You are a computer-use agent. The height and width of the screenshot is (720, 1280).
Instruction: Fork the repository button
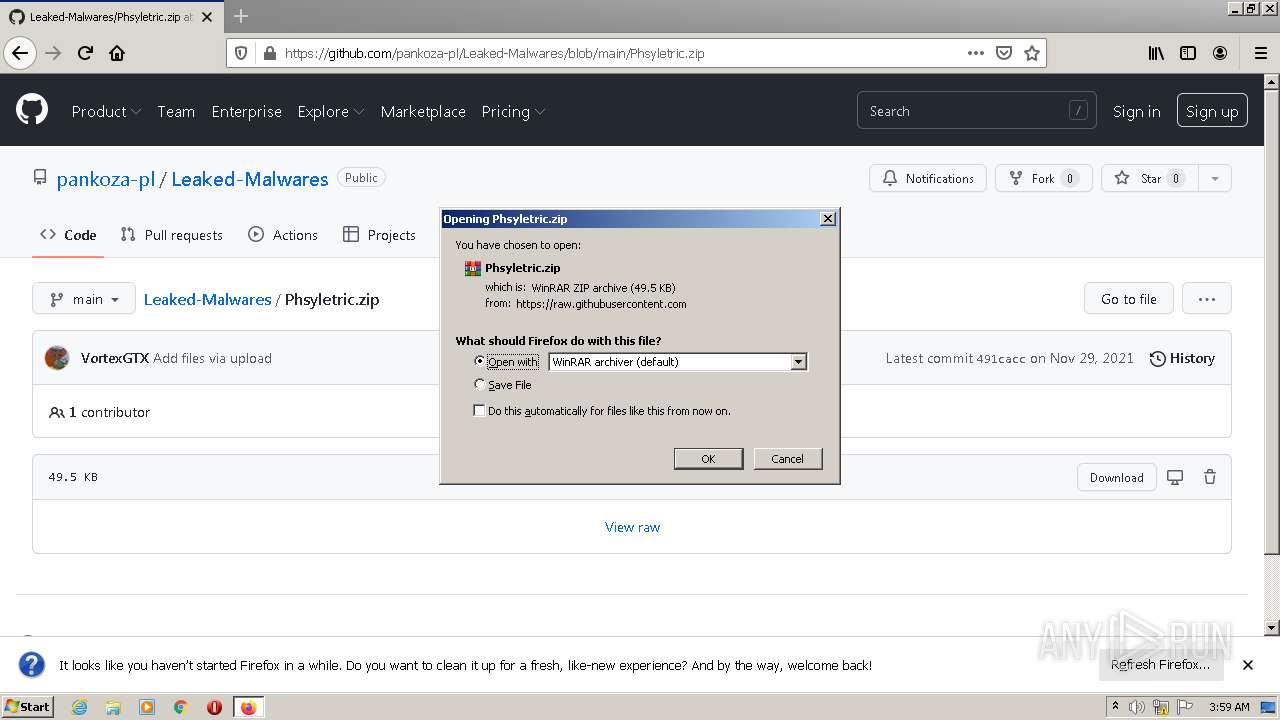pos(1044,178)
